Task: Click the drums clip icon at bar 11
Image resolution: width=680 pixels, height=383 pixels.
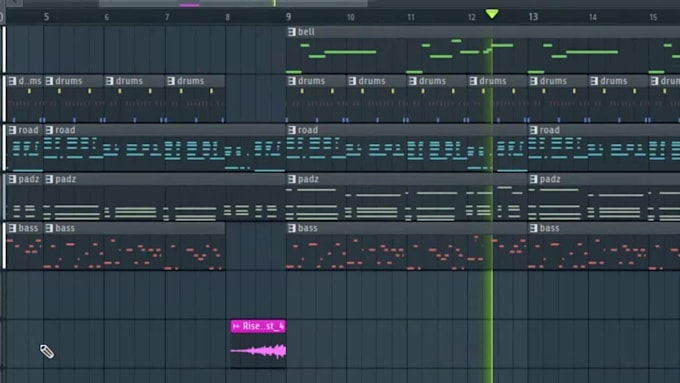Action: coord(412,81)
